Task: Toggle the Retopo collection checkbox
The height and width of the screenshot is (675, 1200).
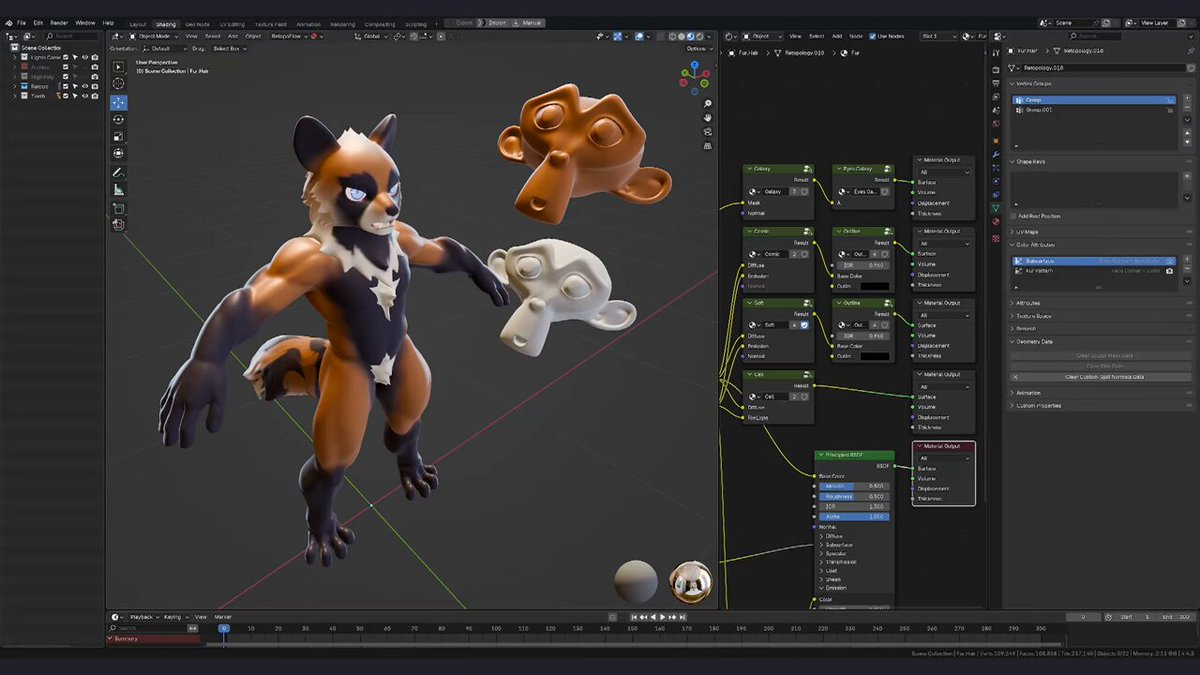Action: coord(66,87)
